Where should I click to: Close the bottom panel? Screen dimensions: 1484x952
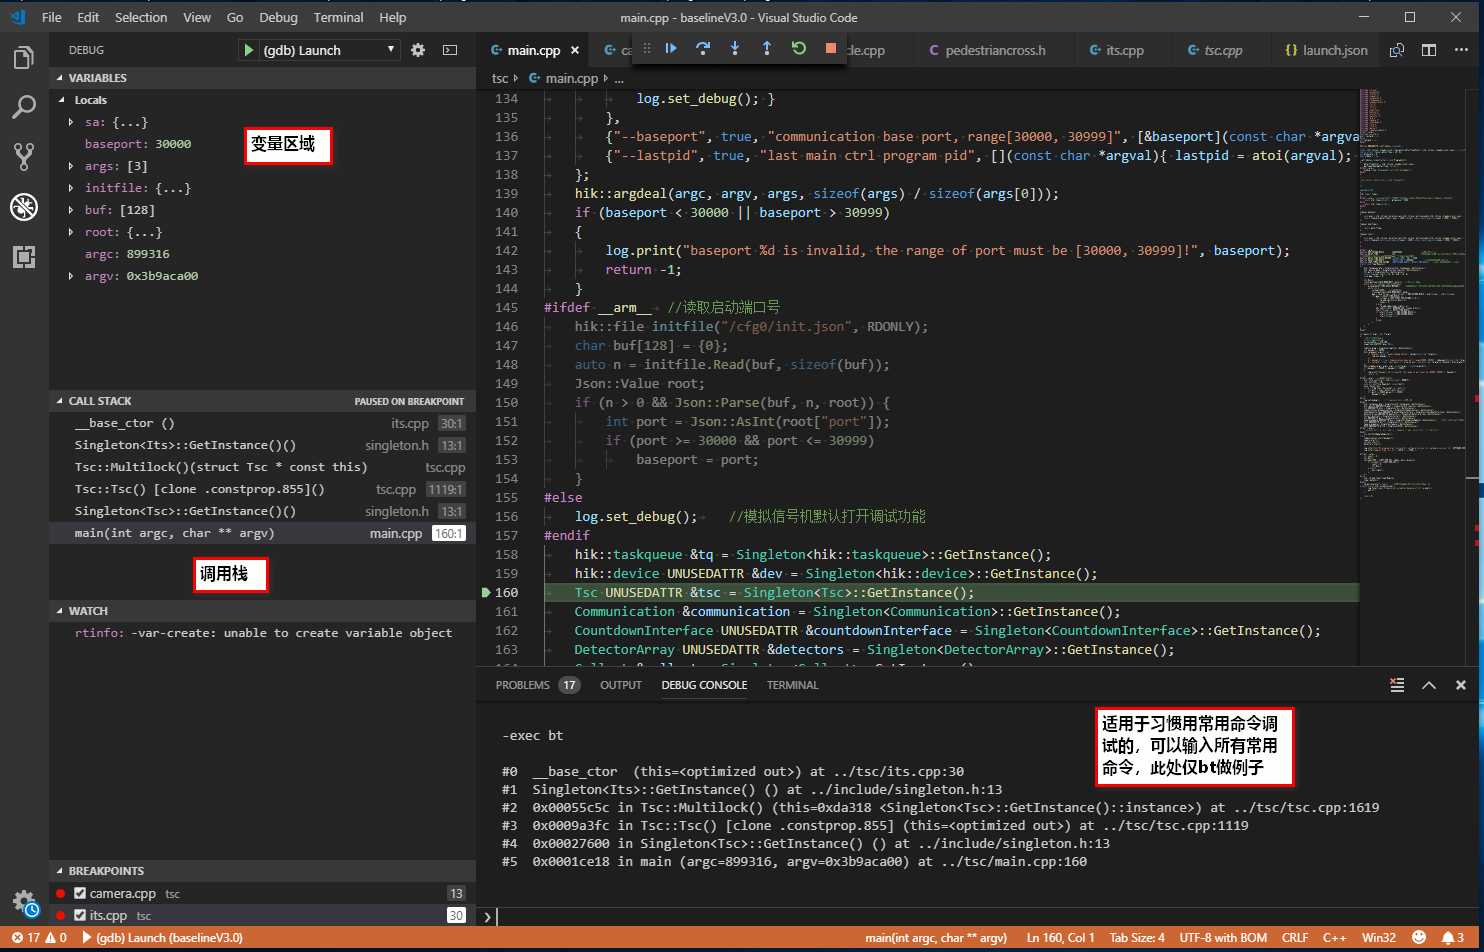tap(1461, 685)
